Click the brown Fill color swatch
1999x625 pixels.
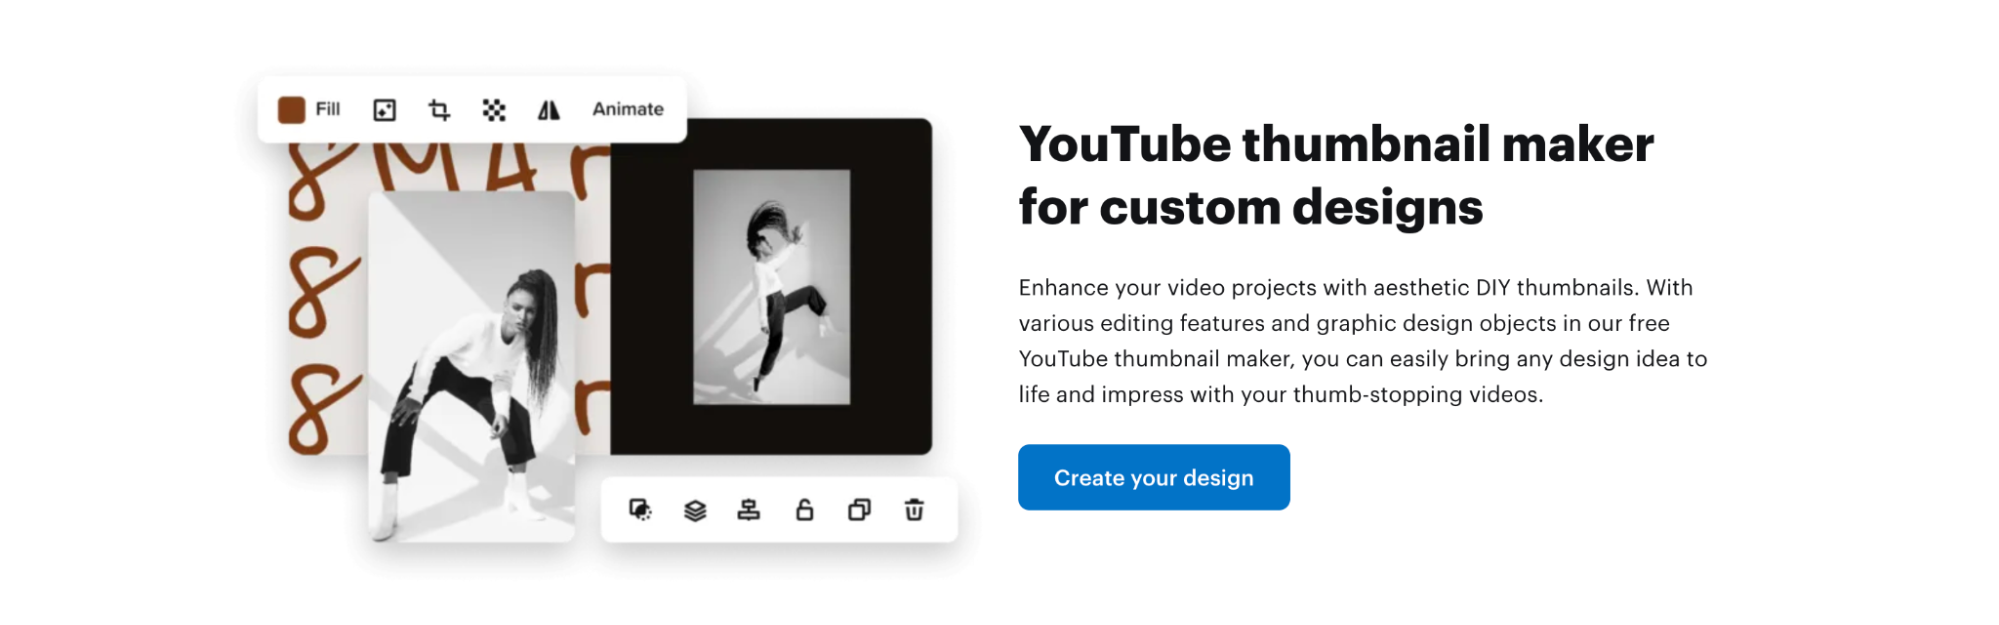coord(291,110)
